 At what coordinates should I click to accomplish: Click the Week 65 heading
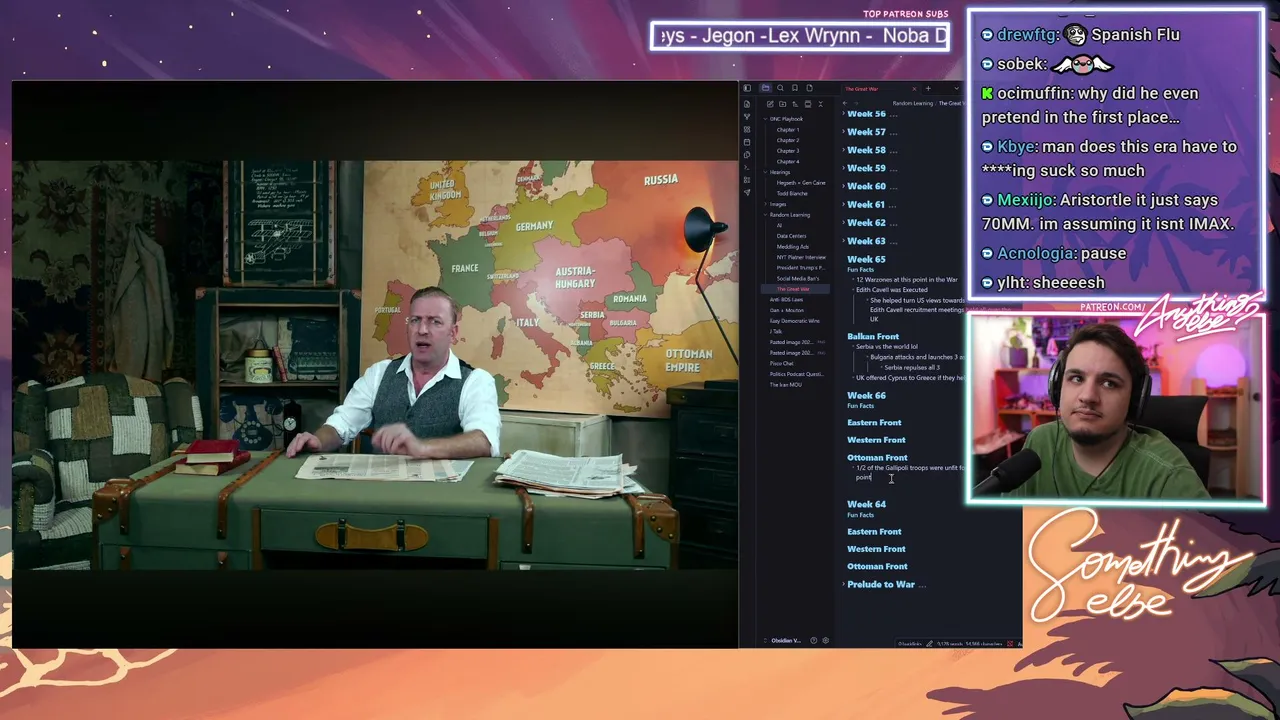click(866, 259)
